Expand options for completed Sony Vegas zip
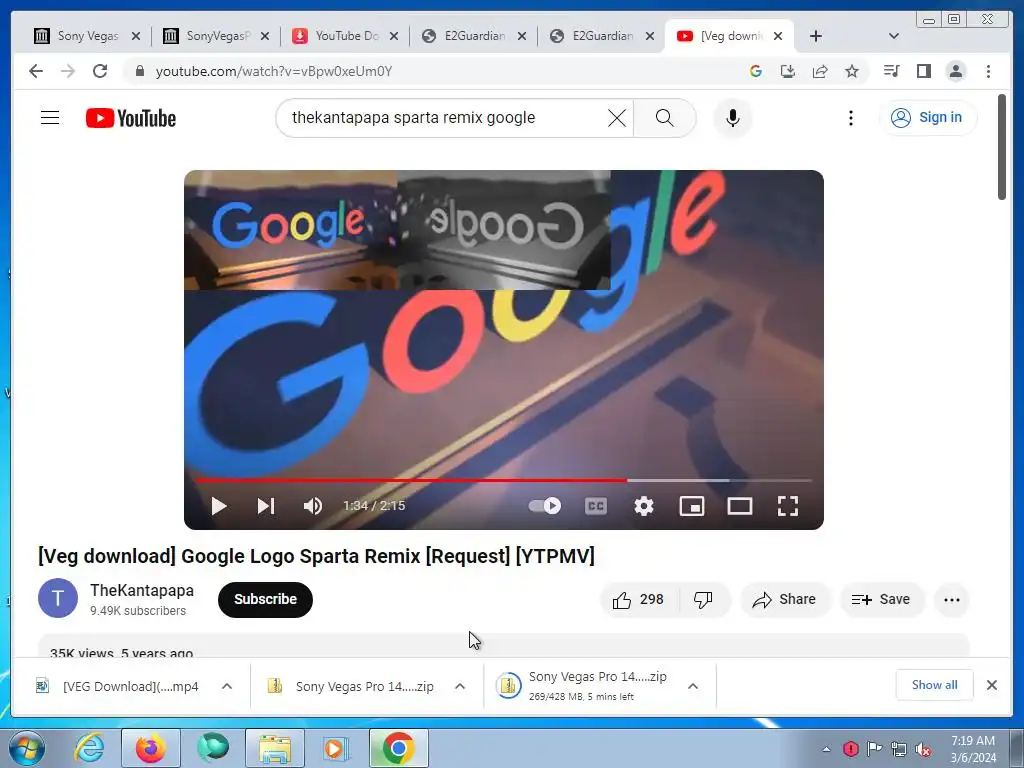This screenshot has width=1024, height=768. point(460,686)
